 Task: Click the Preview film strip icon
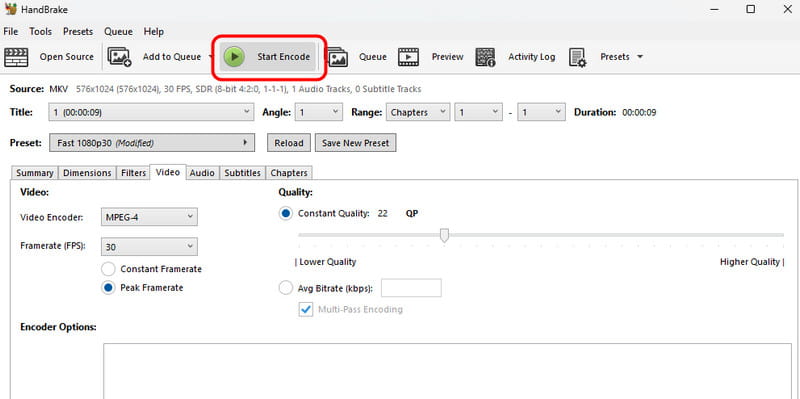(408, 57)
